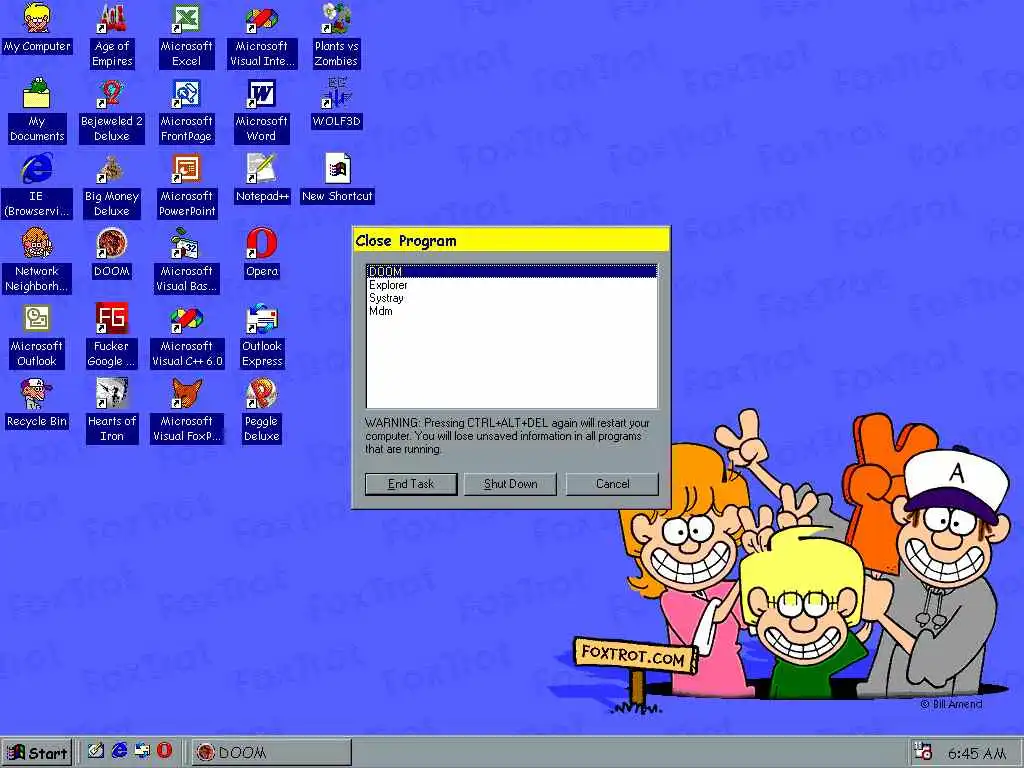Select the My Documents folder icon
The image size is (1024, 768).
point(37,110)
